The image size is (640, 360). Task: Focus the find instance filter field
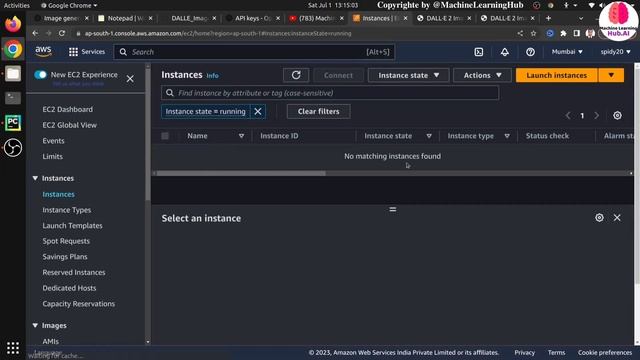coord(330,93)
